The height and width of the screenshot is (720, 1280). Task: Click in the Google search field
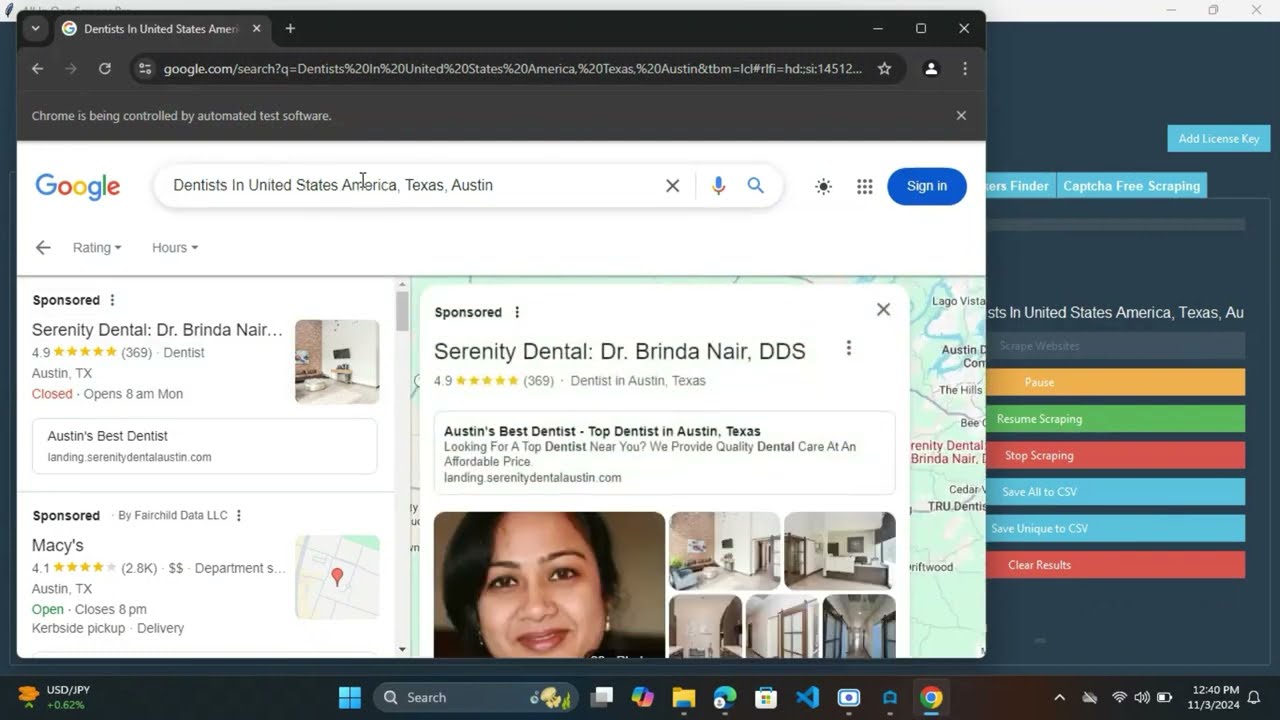[x=410, y=186]
